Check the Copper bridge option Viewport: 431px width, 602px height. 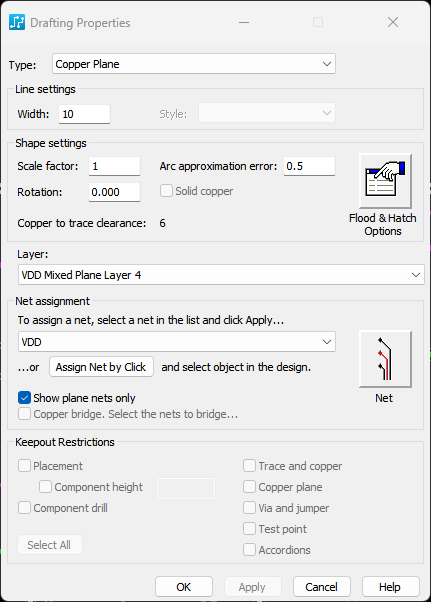coord(25,414)
